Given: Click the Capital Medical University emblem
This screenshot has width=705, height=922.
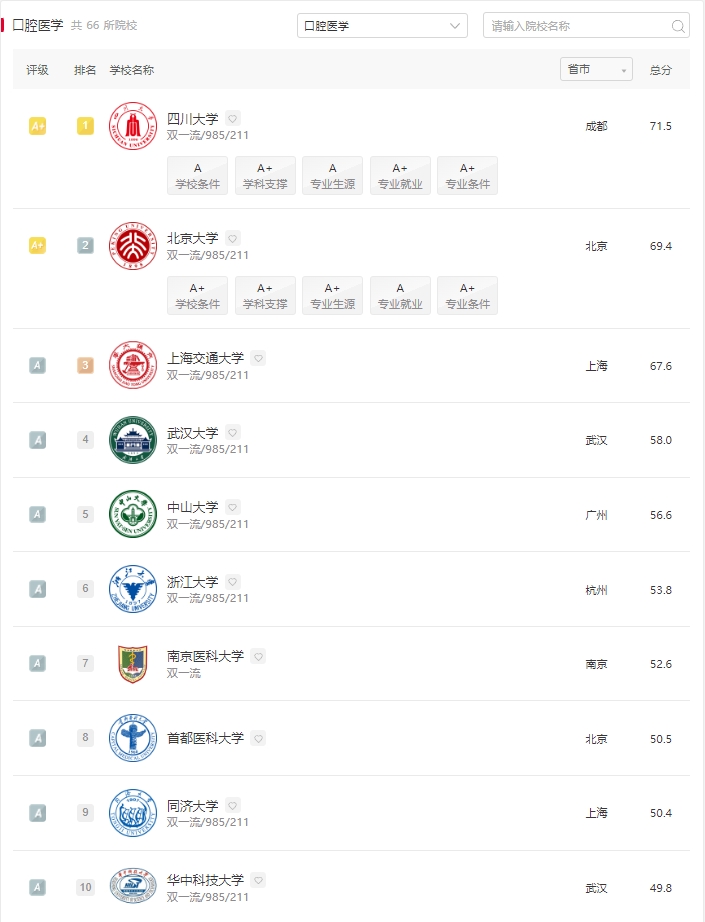Looking at the screenshot, I should pyautogui.click(x=133, y=739).
